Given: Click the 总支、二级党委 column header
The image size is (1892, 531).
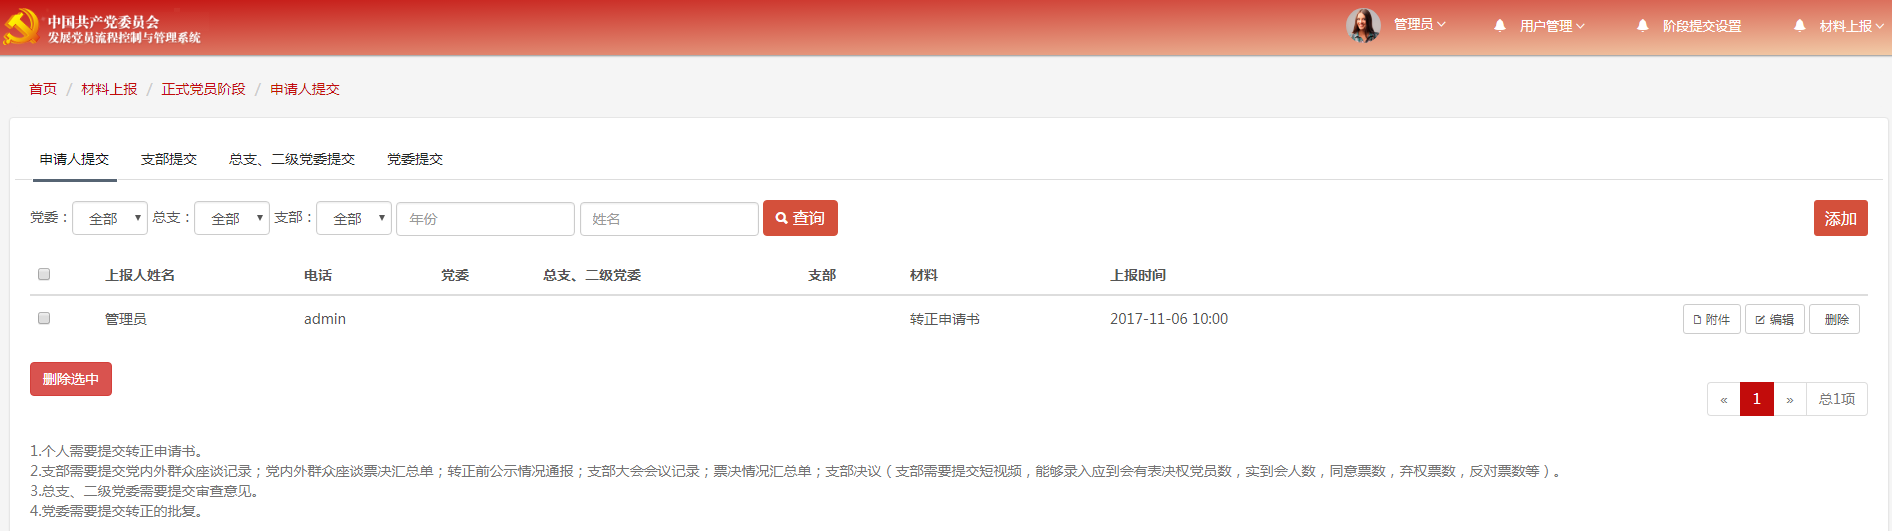Looking at the screenshot, I should 592,275.
